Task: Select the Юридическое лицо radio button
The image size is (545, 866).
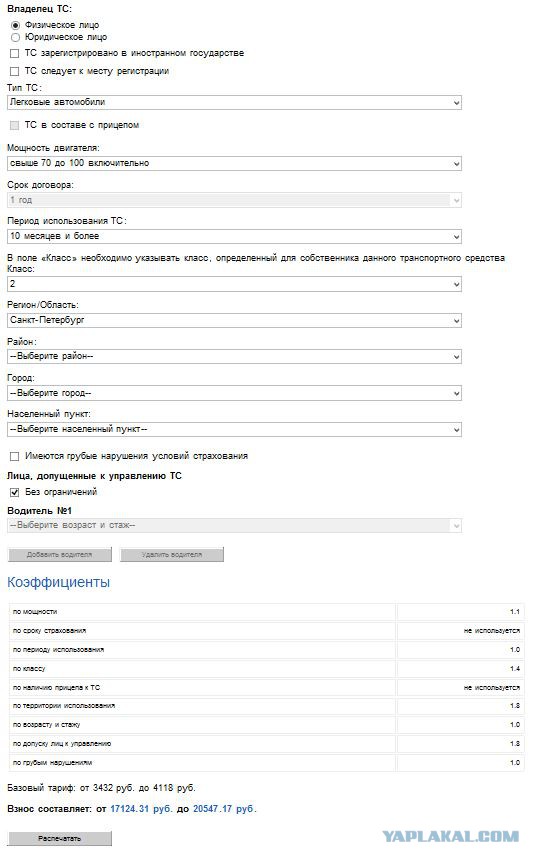Action: click(x=15, y=37)
